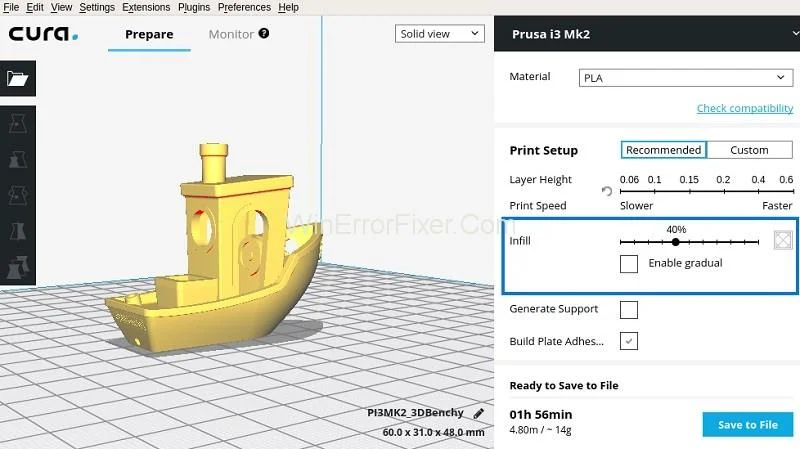Switch to the Prepare tab

(x=149, y=34)
